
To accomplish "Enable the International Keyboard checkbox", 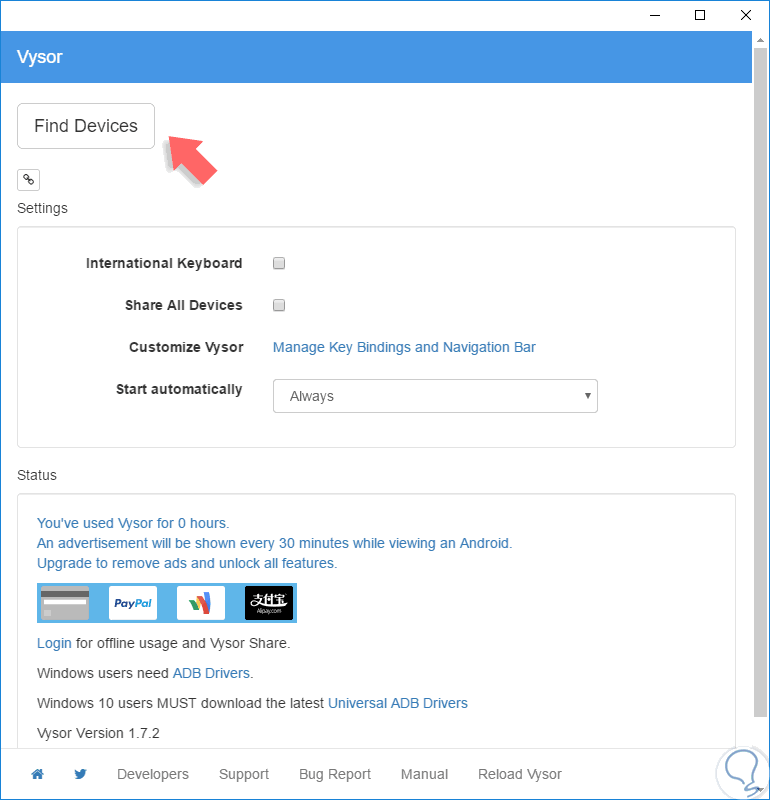I will (279, 263).
